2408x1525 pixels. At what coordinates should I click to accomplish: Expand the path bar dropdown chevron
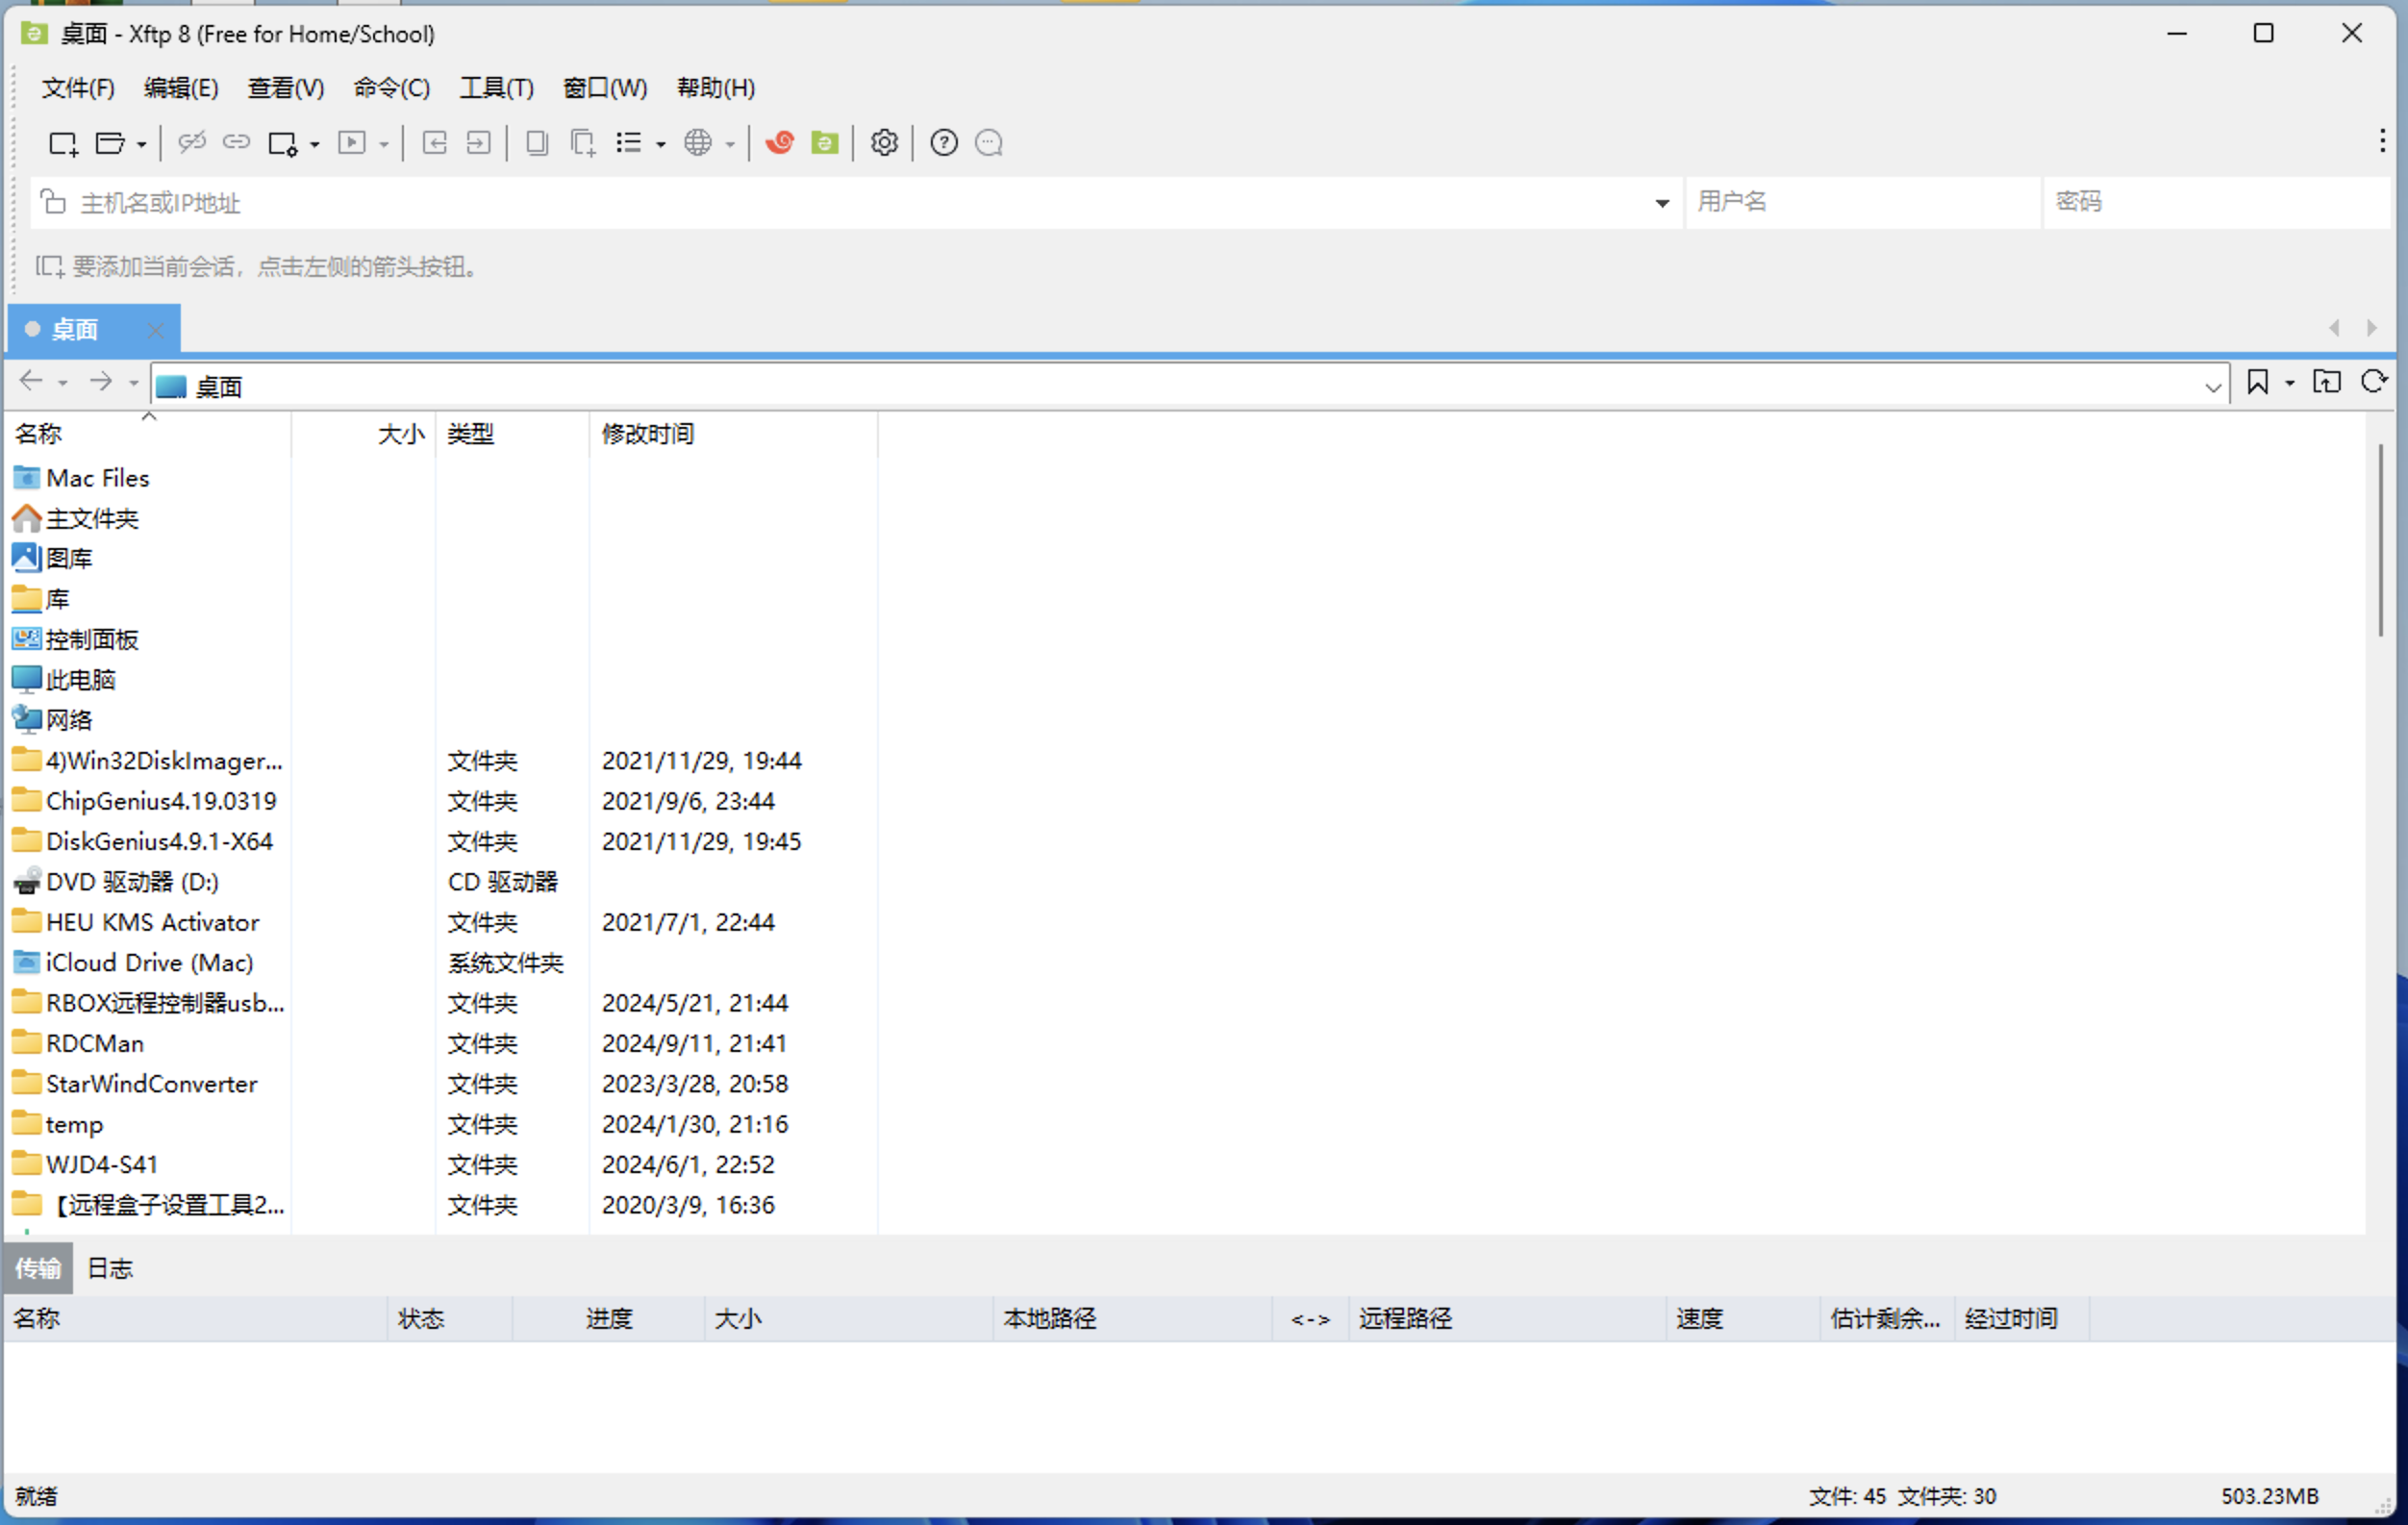tap(2213, 387)
